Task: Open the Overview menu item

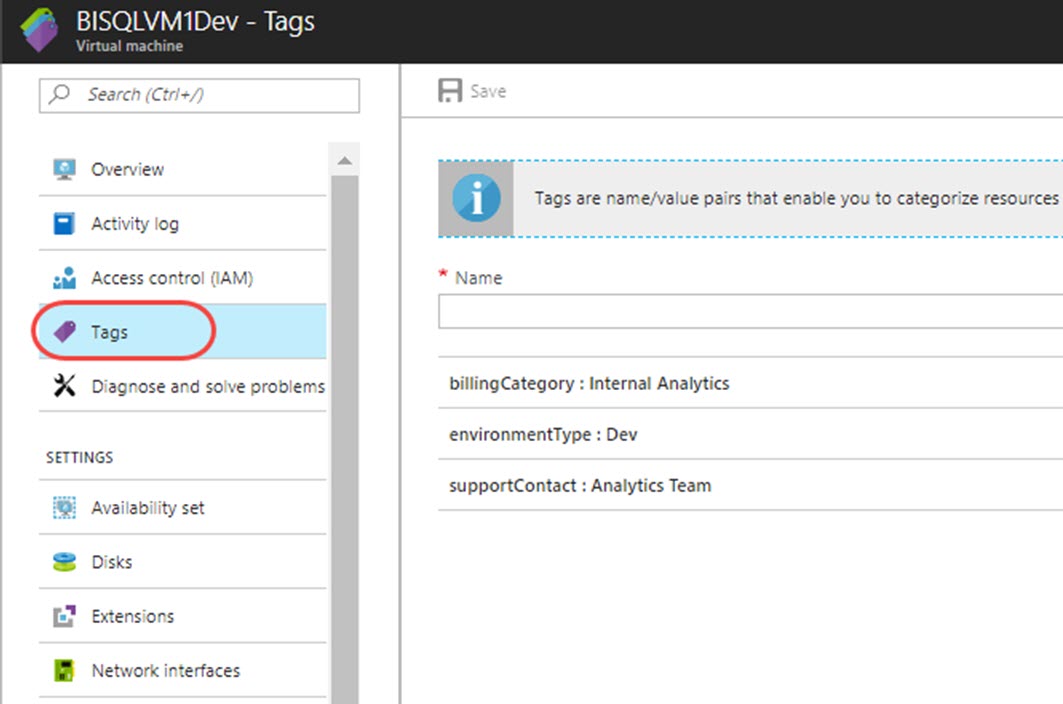Action: (x=182, y=169)
